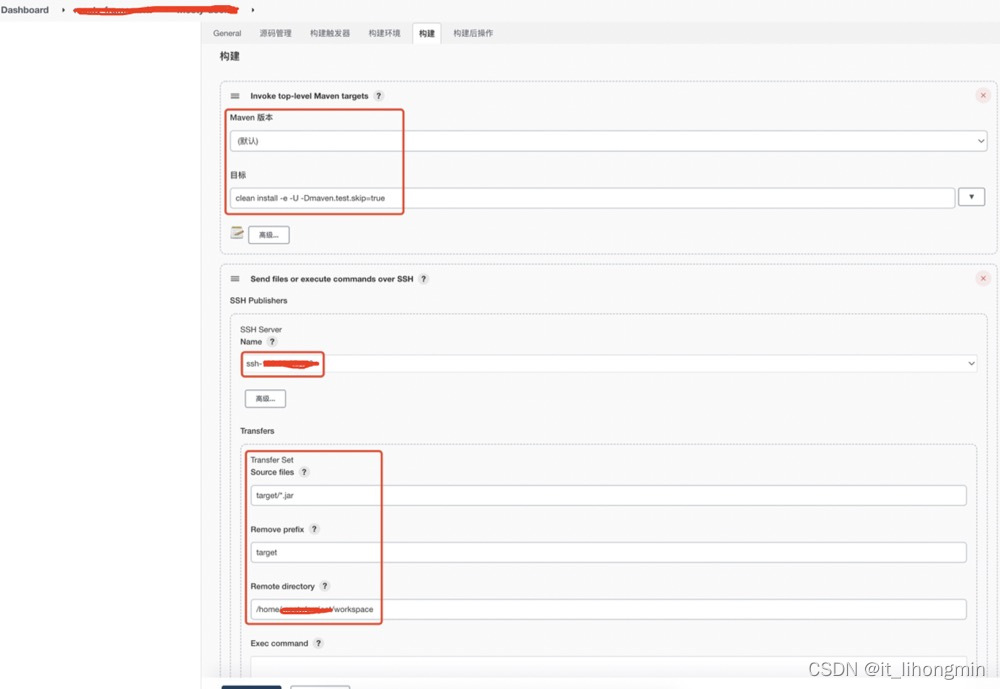Show help for Source files
Viewport: 1000px width, 689px height.
point(304,472)
